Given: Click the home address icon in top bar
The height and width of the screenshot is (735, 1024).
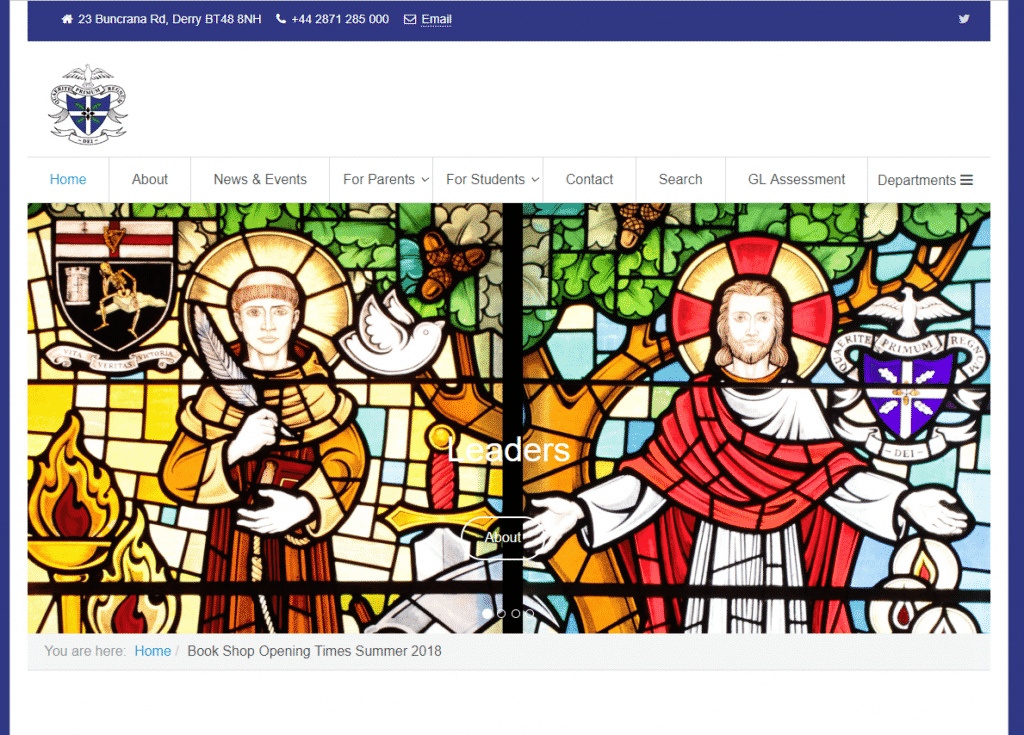Looking at the screenshot, I should 67,19.
